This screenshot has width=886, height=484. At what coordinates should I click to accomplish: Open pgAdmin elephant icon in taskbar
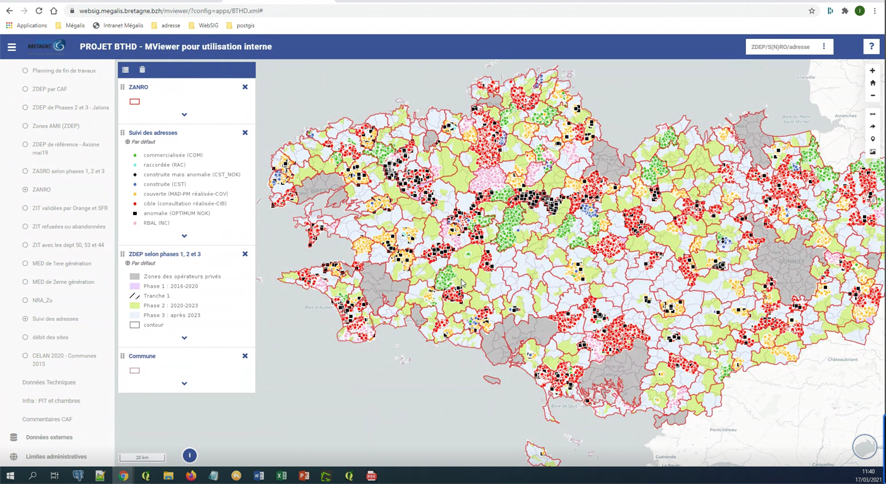[x=78, y=476]
